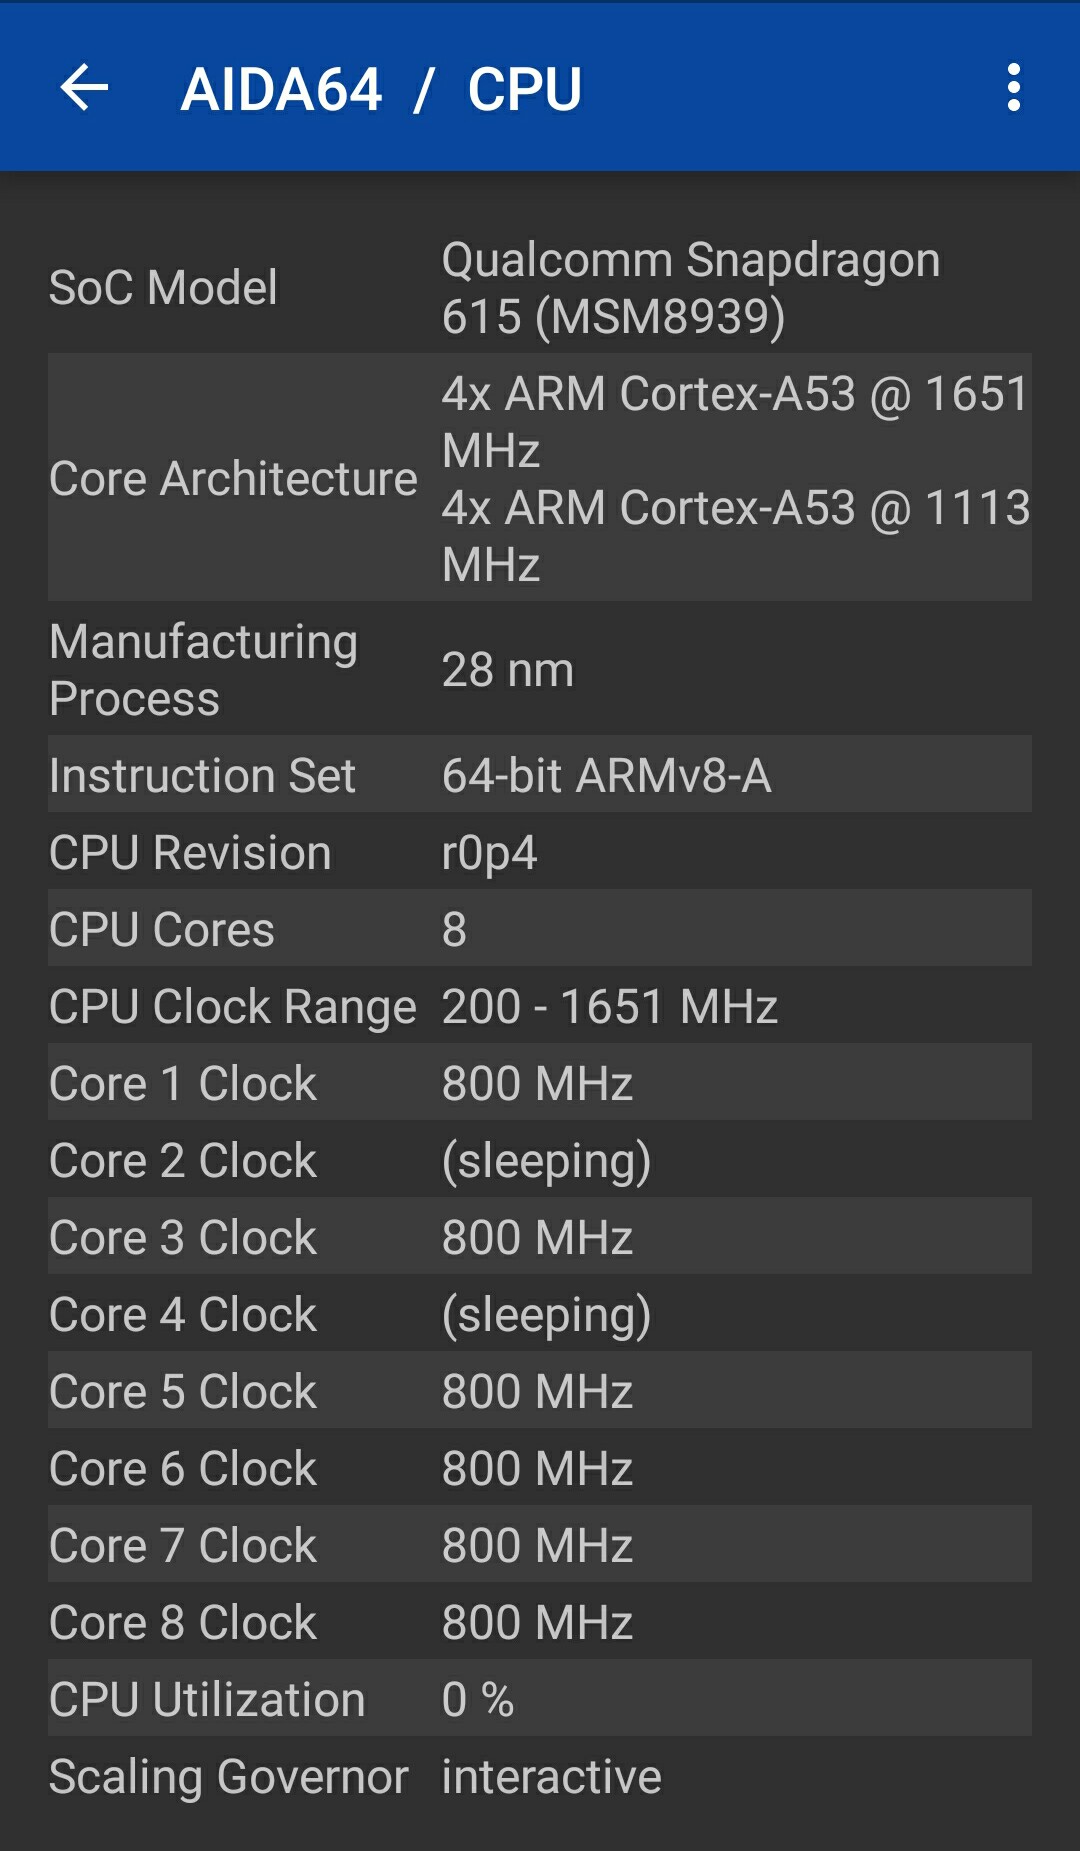Tap the Core 5 Clock row
The width and height of the screenshot is (1080, 1851).
pos(540,1391)
